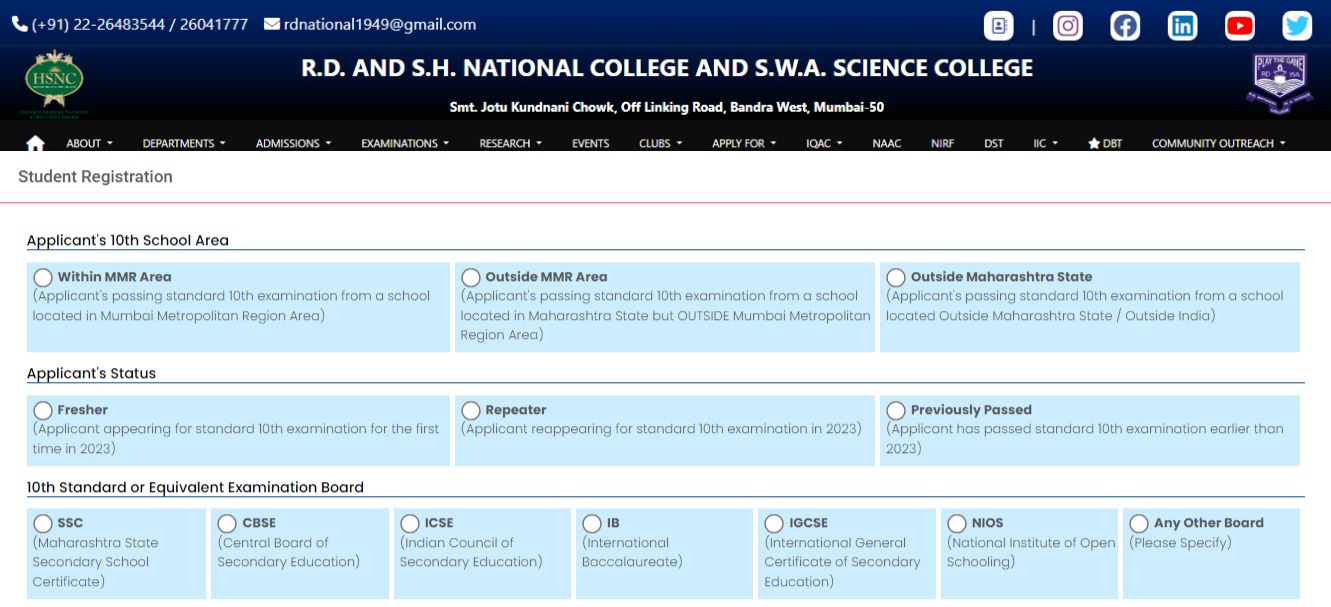Open the NIRF menu item

point(942,144)
